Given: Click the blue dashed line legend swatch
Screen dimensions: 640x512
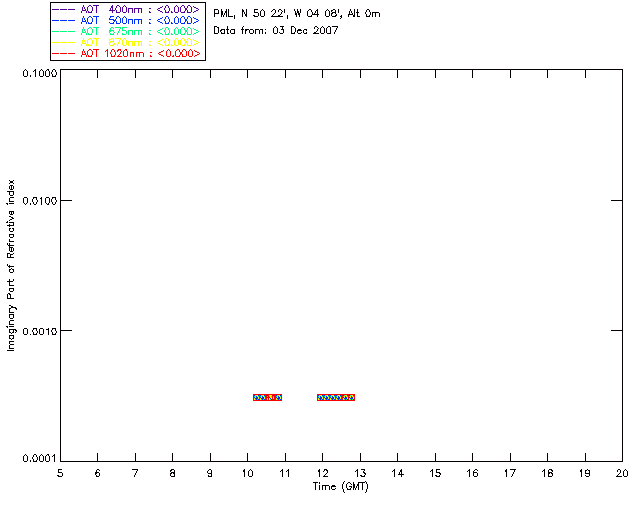Looking at the screenshot, I should click(64, 20).
